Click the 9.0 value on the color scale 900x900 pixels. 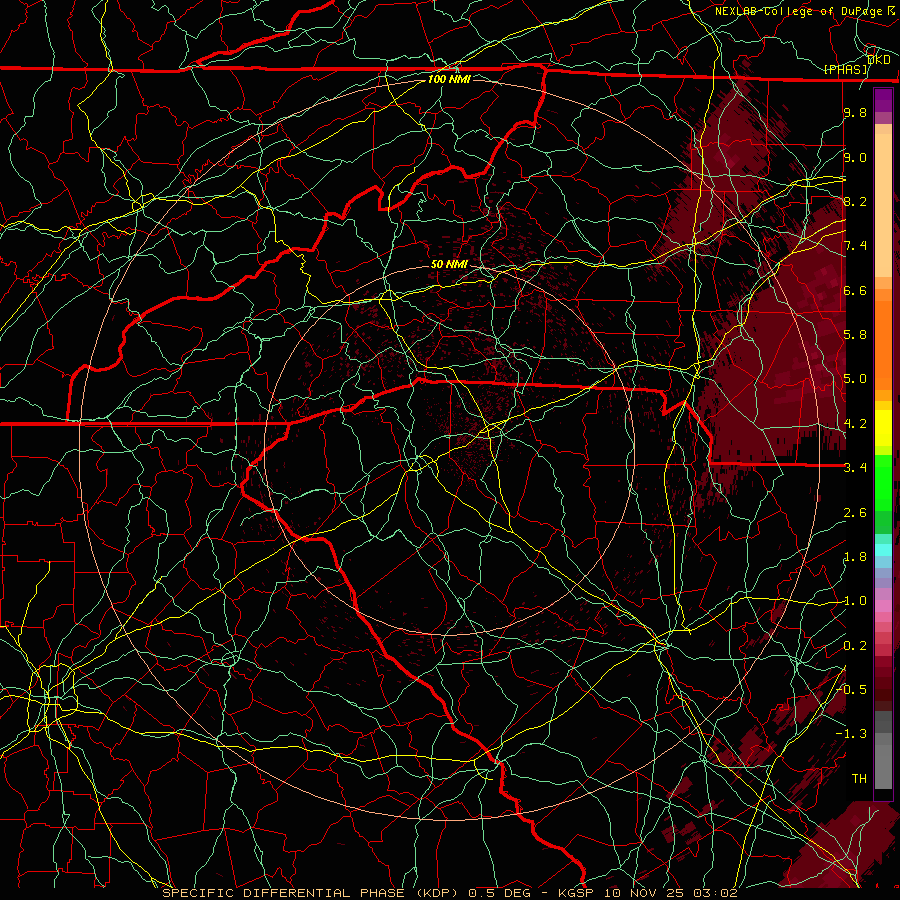coord(855,157)
